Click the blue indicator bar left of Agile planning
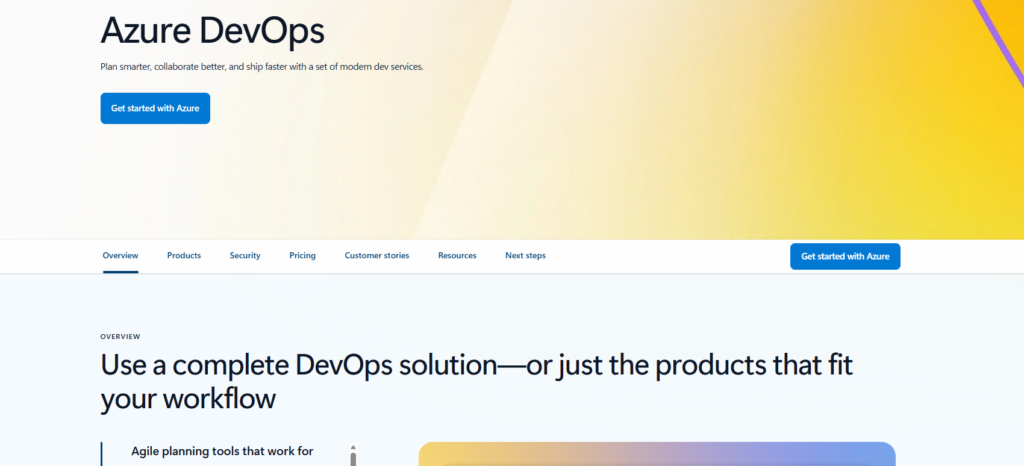Image resolution: width=1024 pixels, height=466 pixels. tap(102, 455)
